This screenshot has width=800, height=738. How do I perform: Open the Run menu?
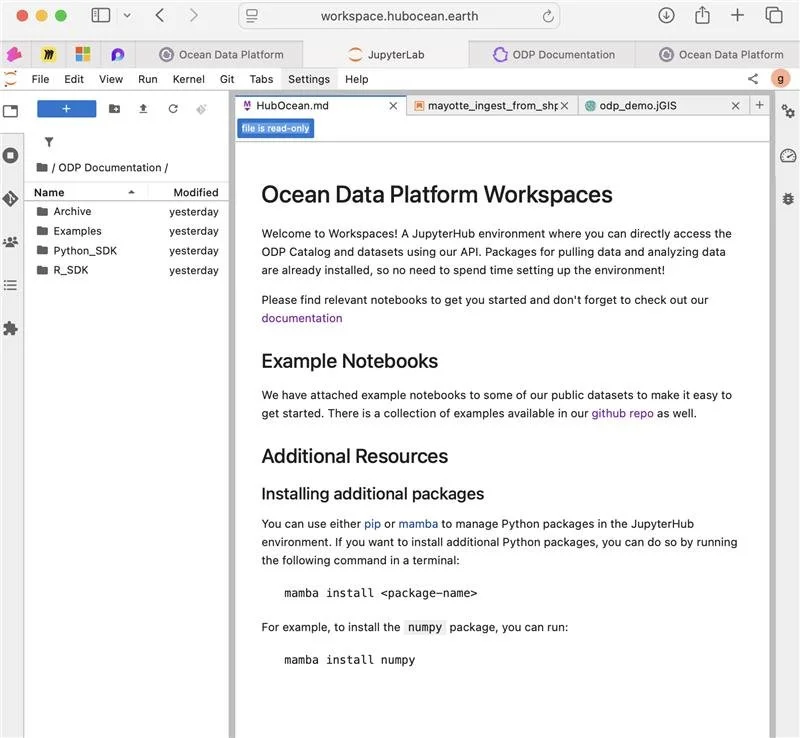click(147, 79)
